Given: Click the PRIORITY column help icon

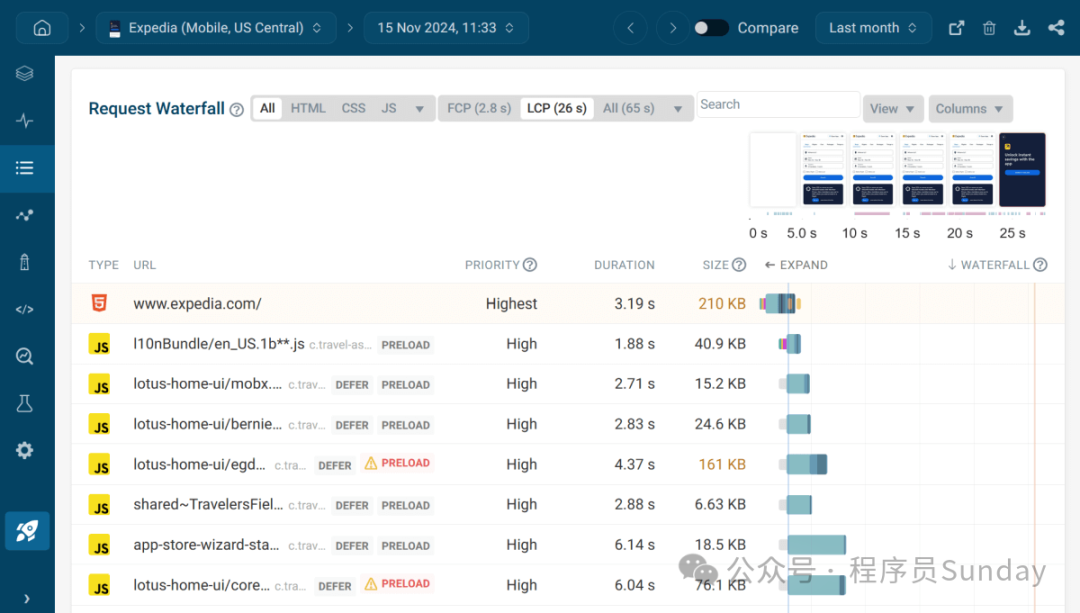Looking at the screenshot, I should coord(530,264).
